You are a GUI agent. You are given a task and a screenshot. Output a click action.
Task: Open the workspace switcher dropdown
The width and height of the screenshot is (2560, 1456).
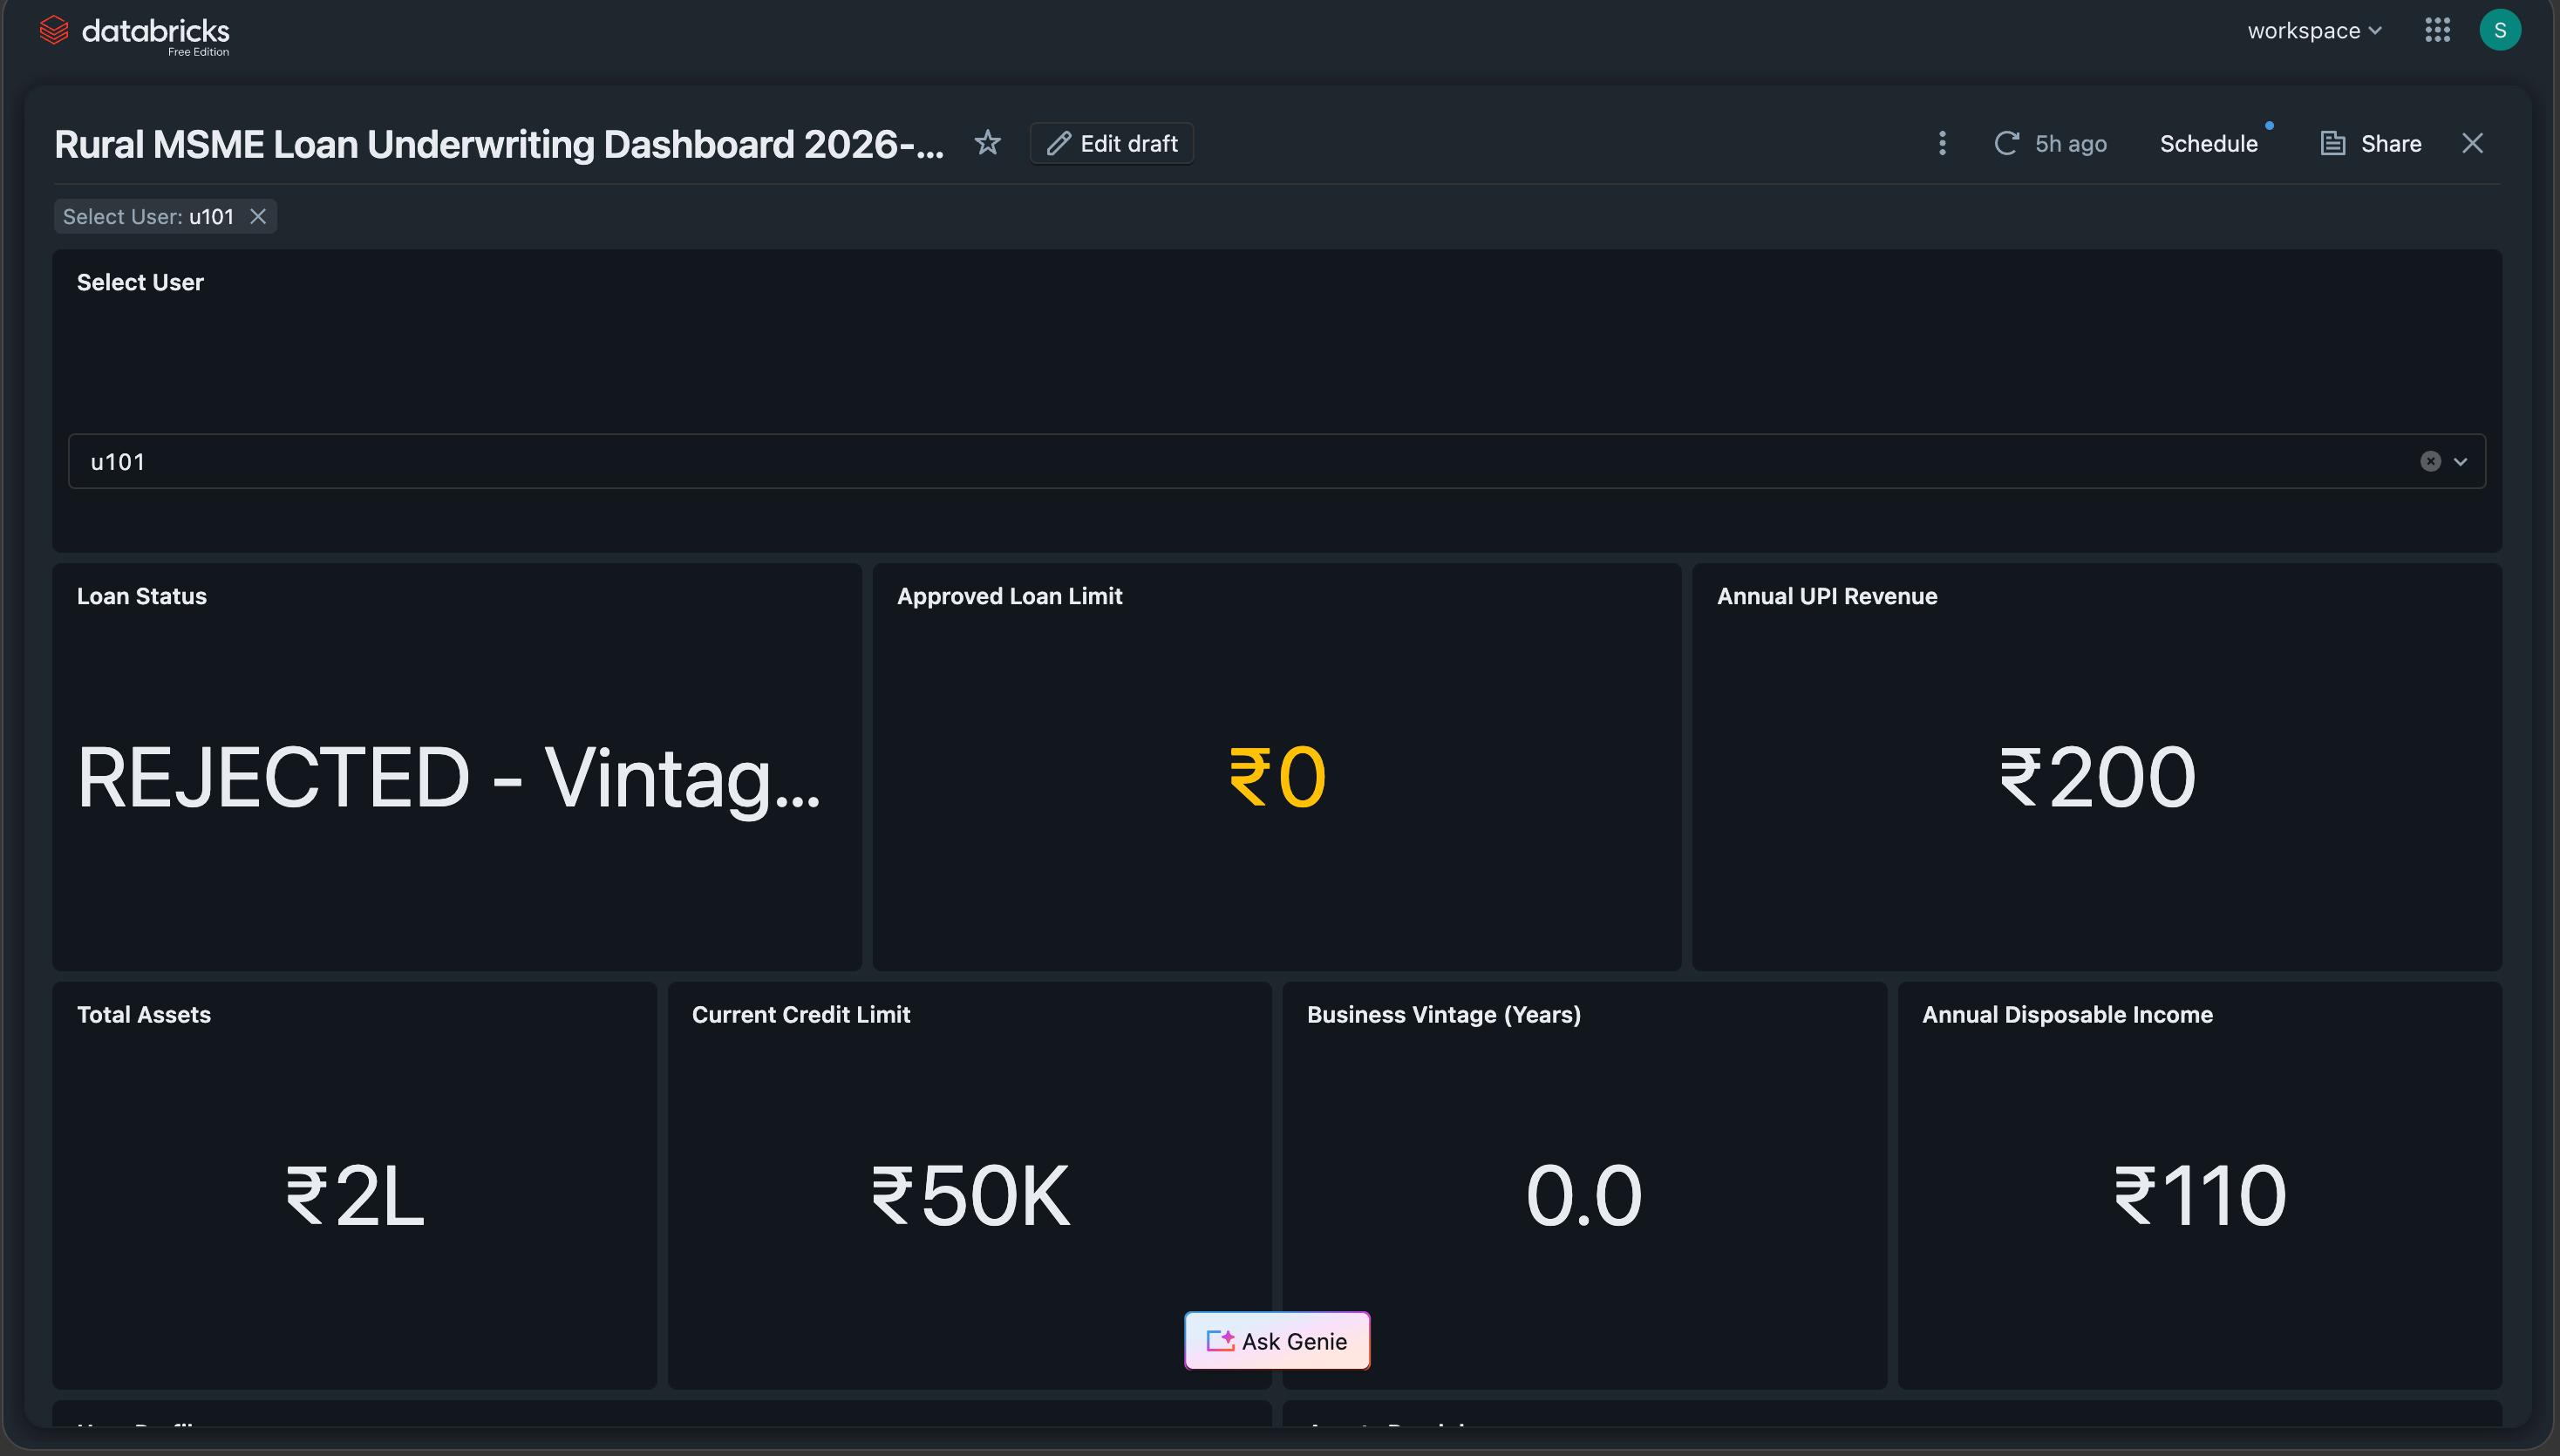pos(2314,31)
